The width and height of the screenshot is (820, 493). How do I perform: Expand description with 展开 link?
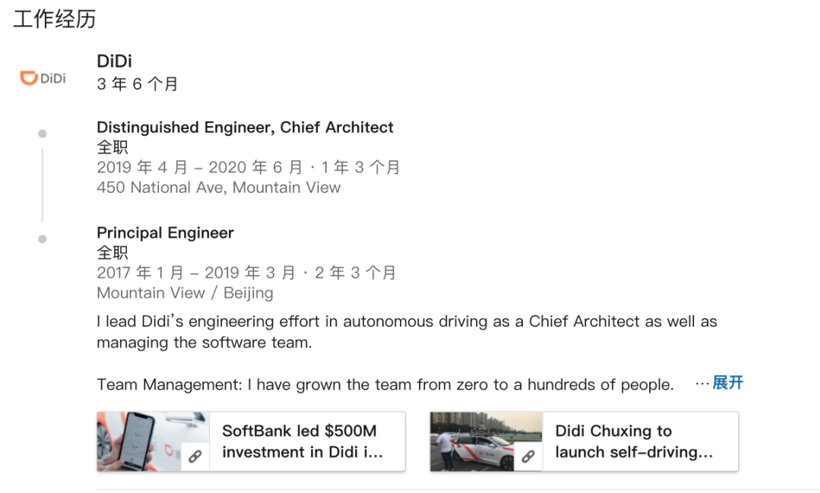click(727, 383)
